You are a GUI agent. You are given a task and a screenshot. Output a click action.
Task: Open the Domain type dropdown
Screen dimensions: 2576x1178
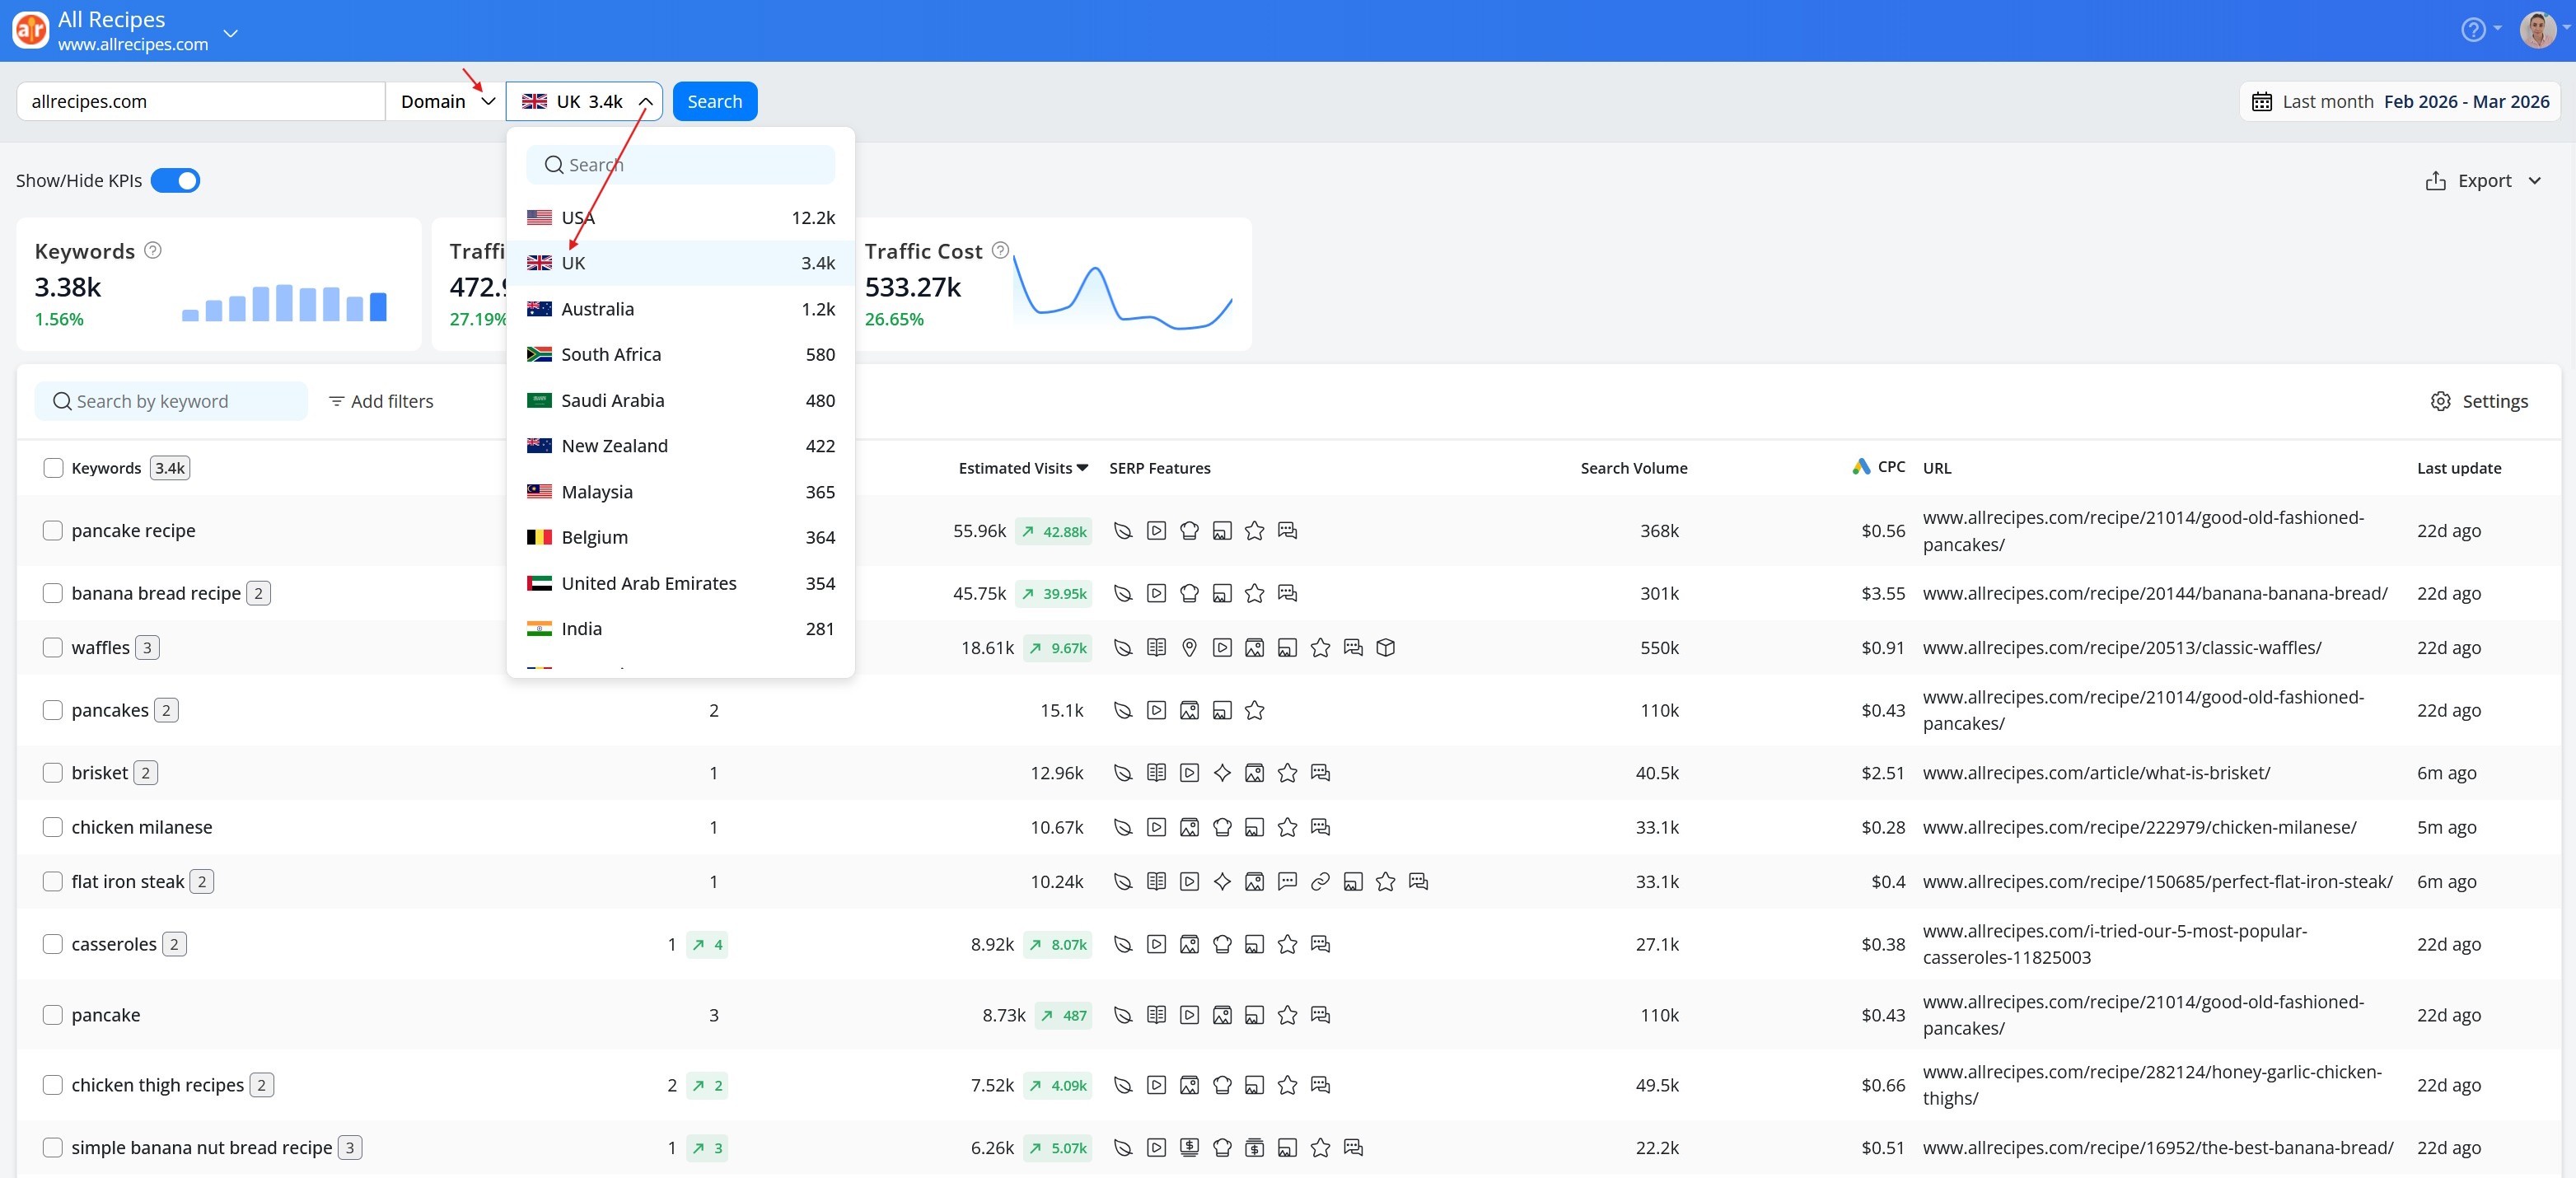[447, 101]
